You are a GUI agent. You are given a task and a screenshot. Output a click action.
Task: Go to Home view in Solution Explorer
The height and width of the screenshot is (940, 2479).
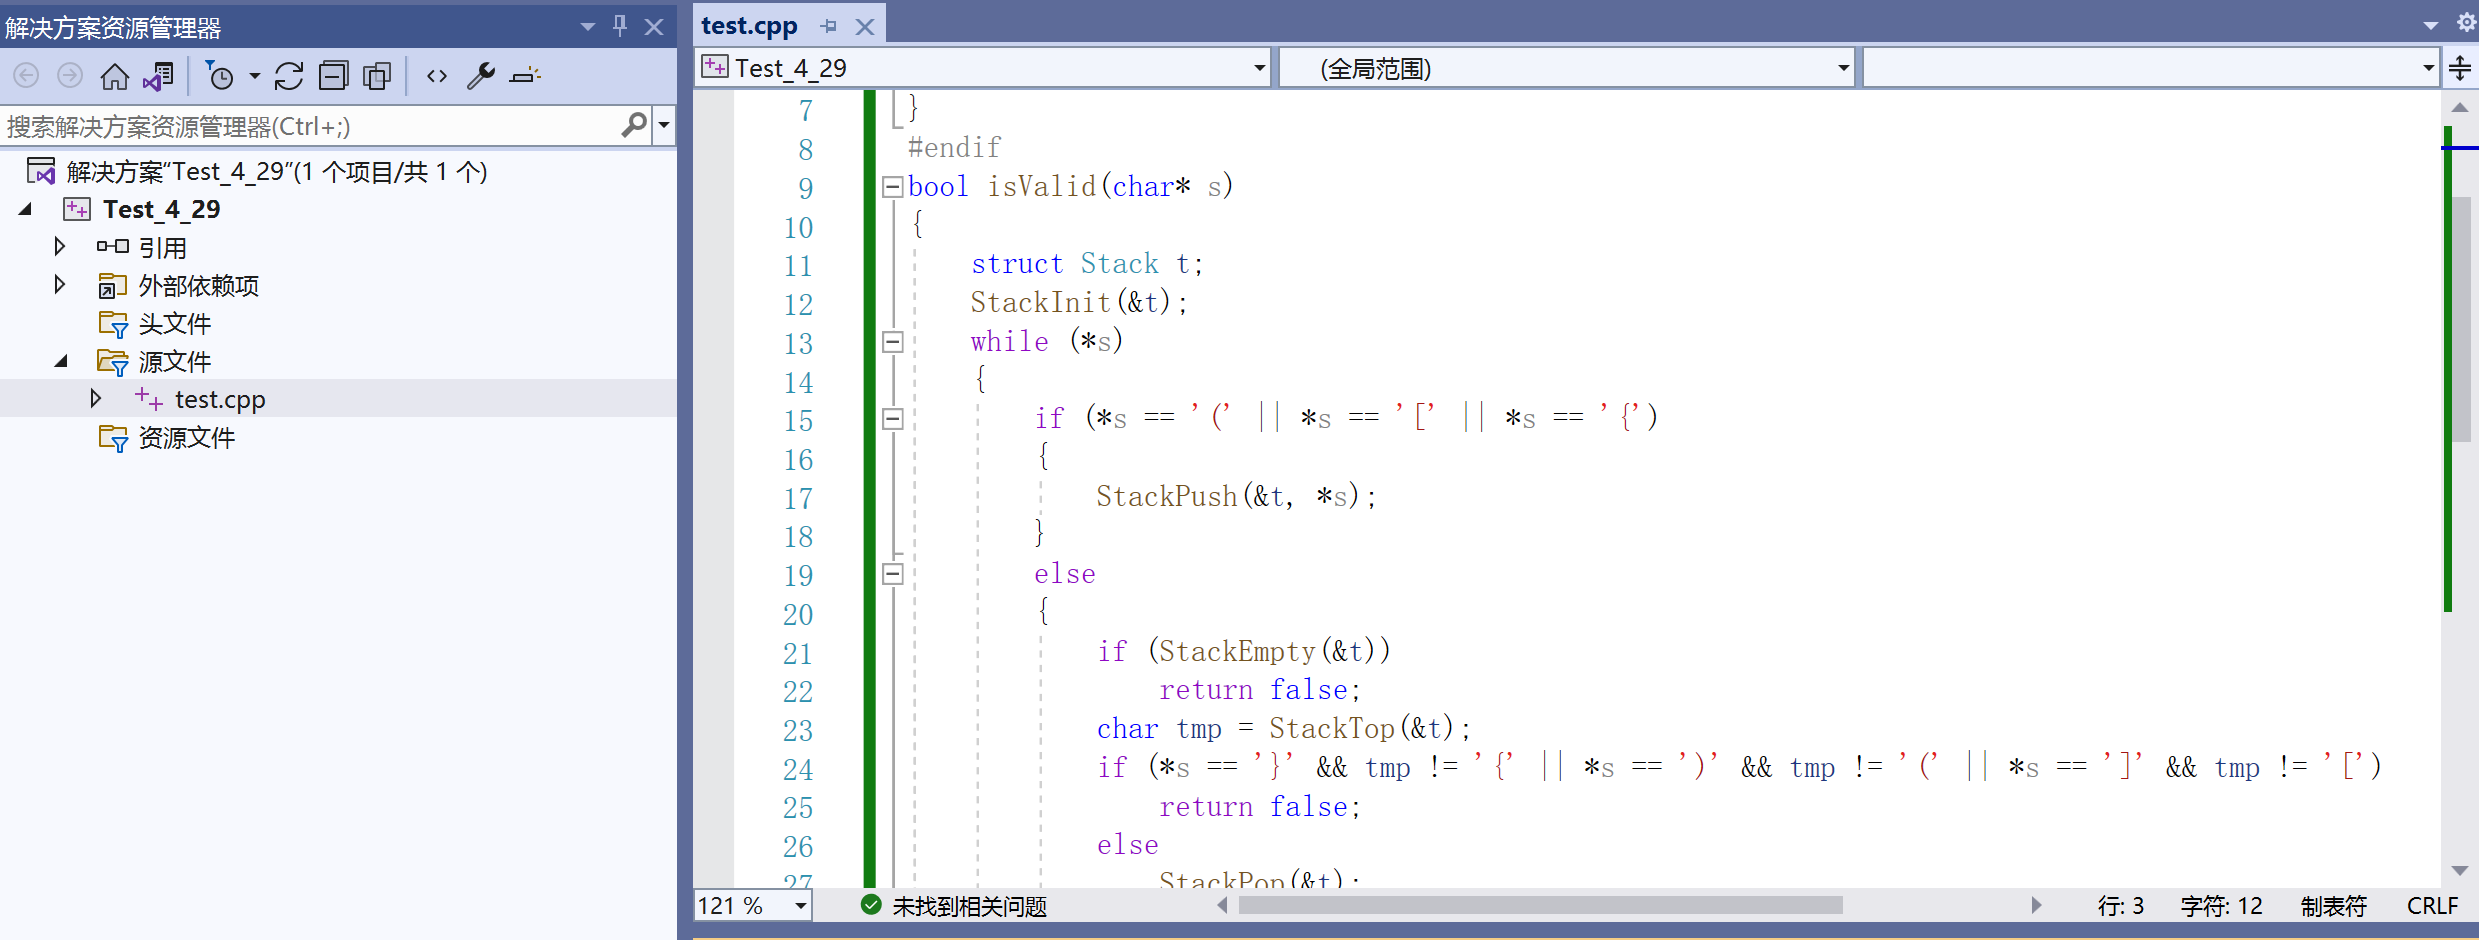114,75
